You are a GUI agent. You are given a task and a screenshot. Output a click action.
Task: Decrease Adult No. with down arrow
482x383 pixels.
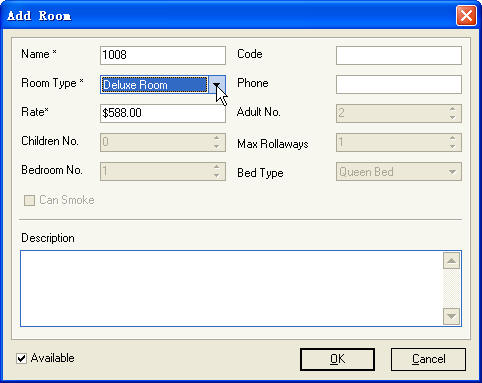click(452, 117)
